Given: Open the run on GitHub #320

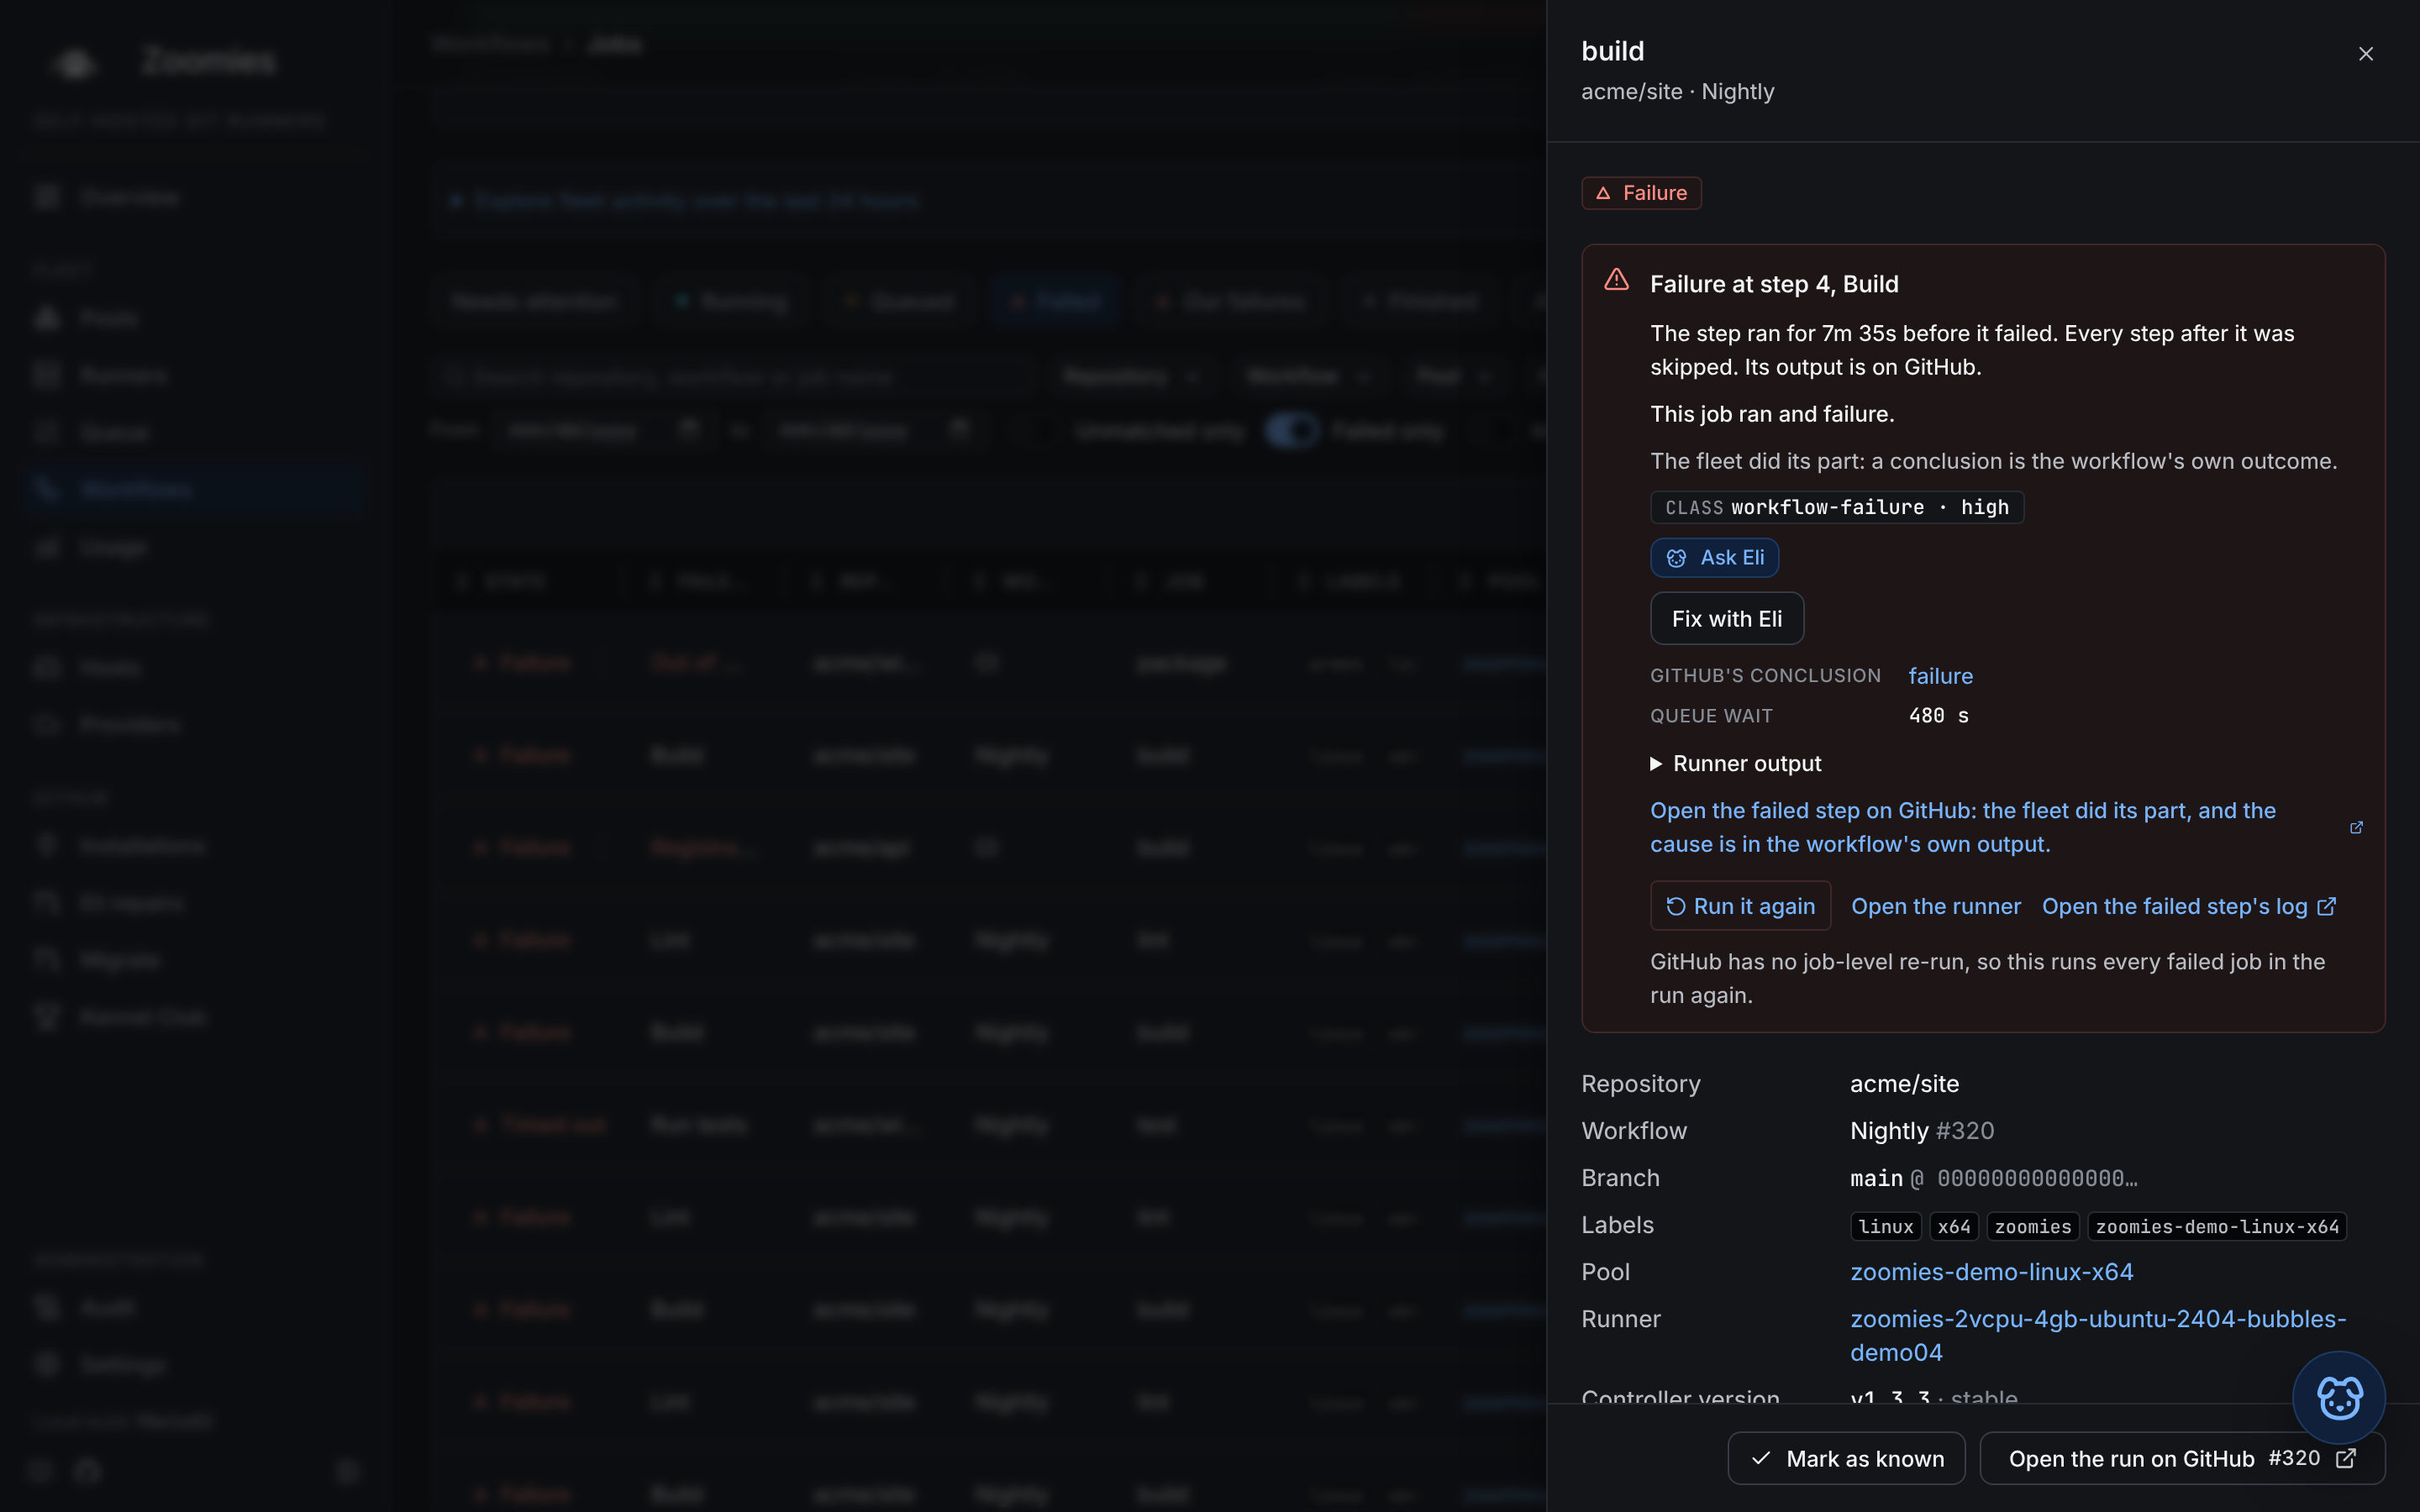Looking at the screenshot, I should point(2182,1459).
